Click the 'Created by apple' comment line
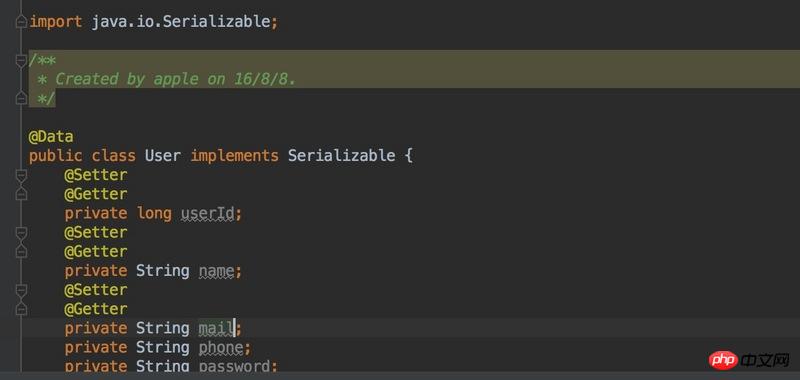800x380 pixels. (x=168, y=79)
